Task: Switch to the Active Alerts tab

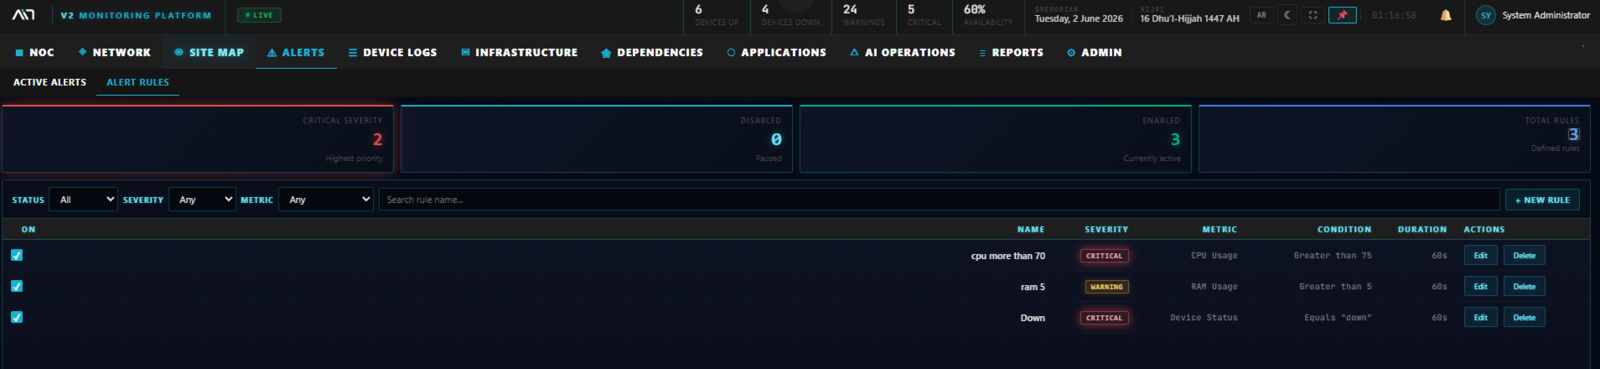Action: pyautogui.click(x=49, y=82)
